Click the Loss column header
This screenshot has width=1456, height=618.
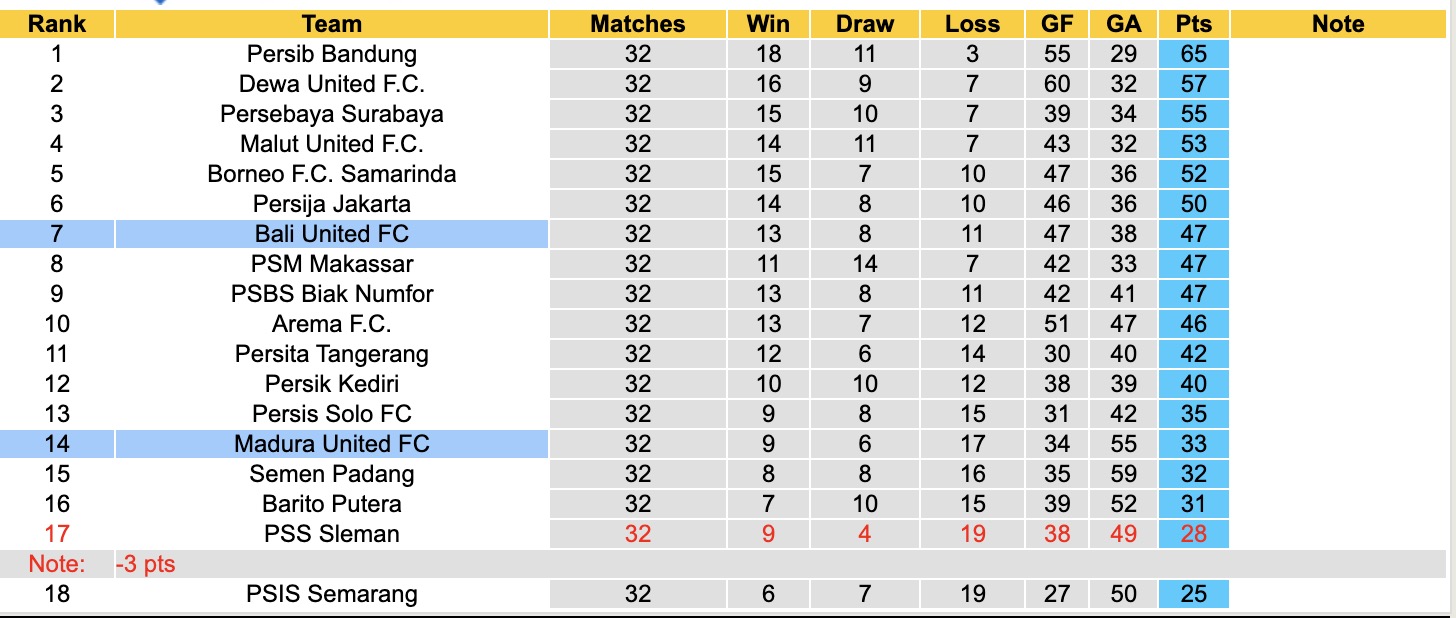[x=972, y=24]
